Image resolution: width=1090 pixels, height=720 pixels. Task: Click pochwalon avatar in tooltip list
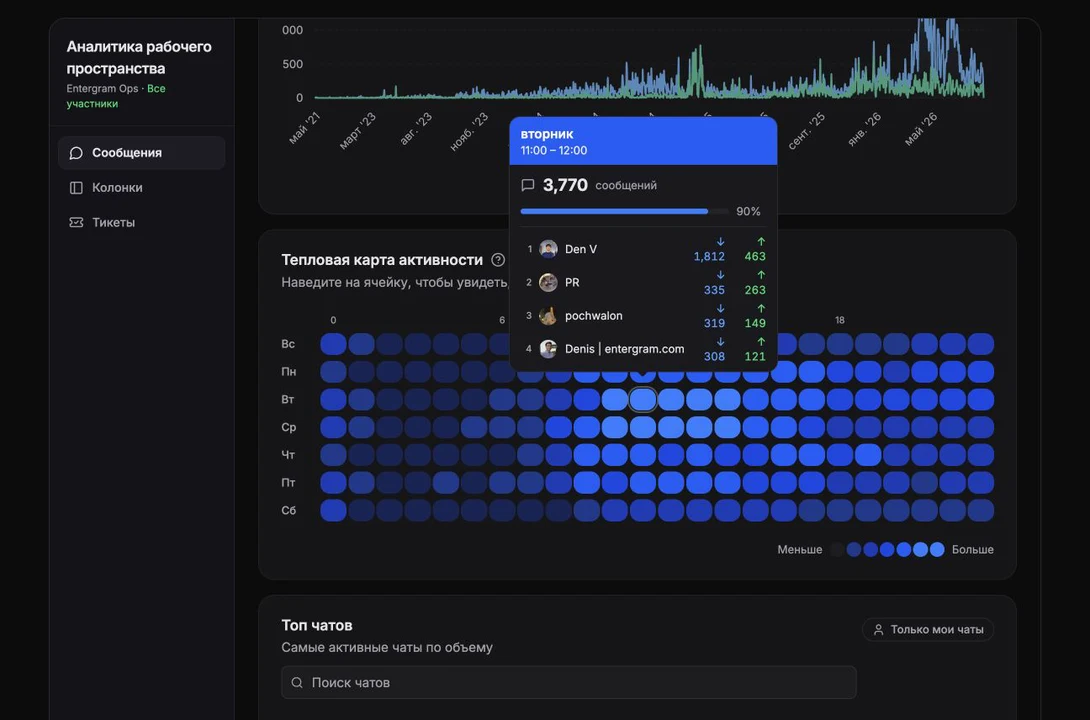click(x=548, y=316)
